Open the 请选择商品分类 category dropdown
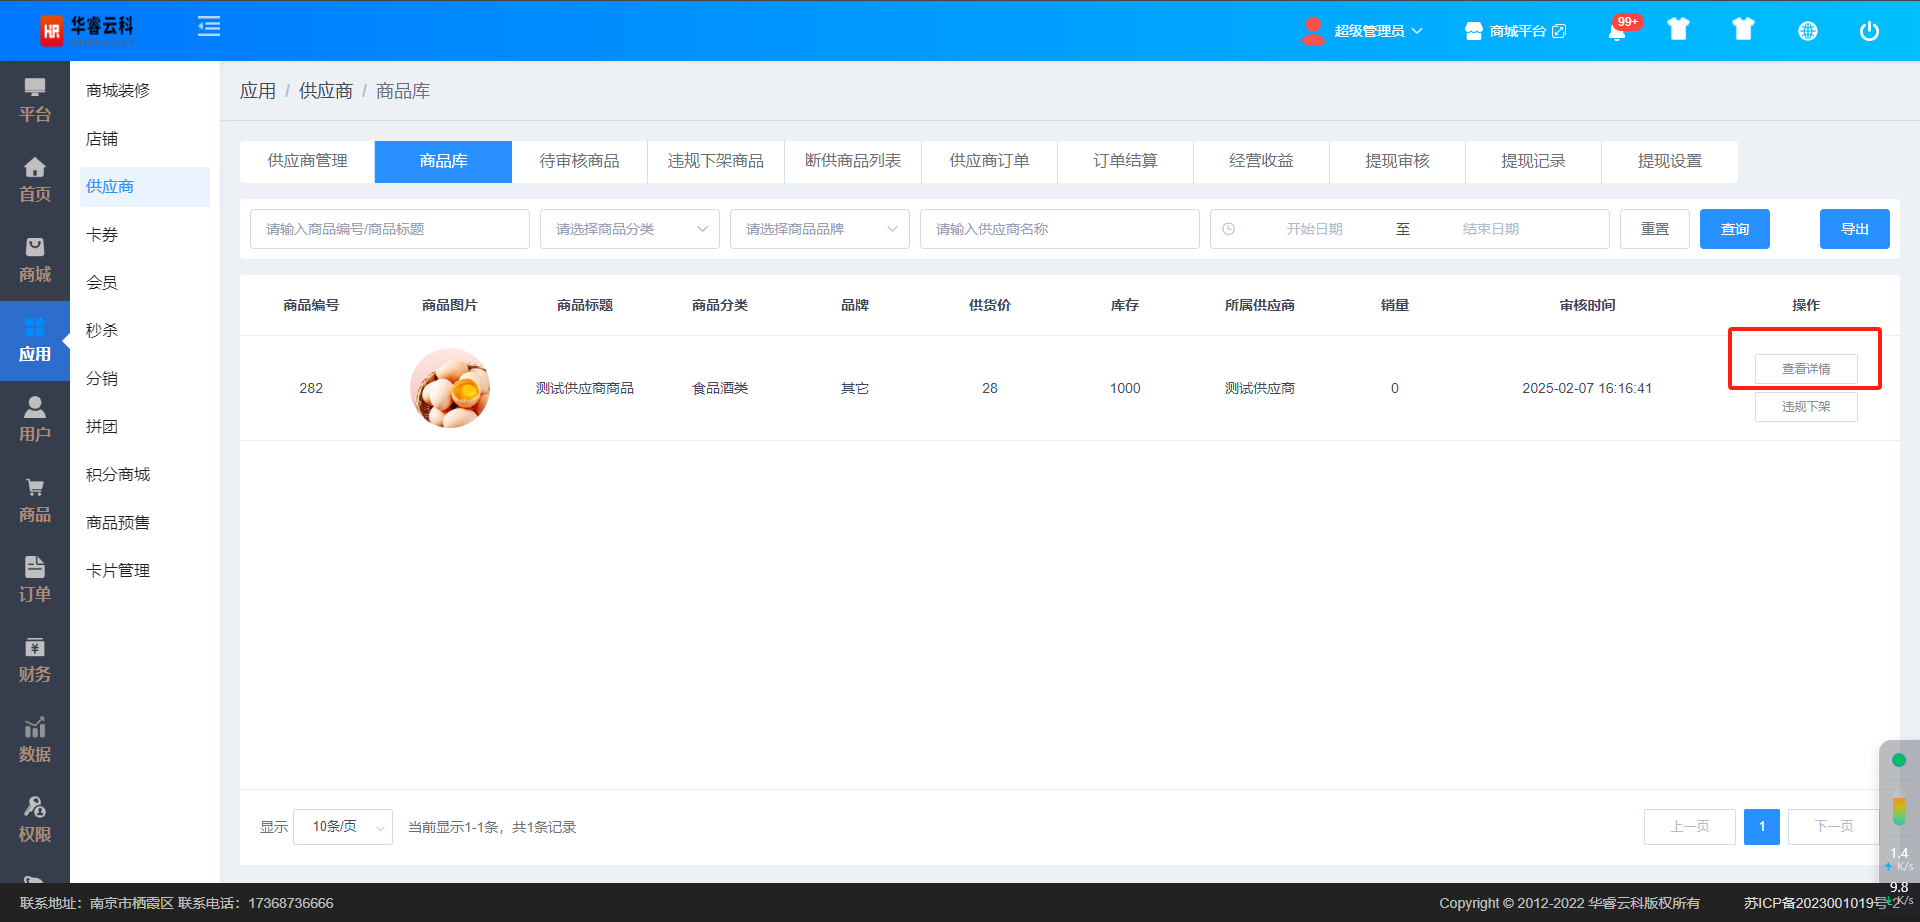This screenshot has height=922, width=1920. (629, 229)
